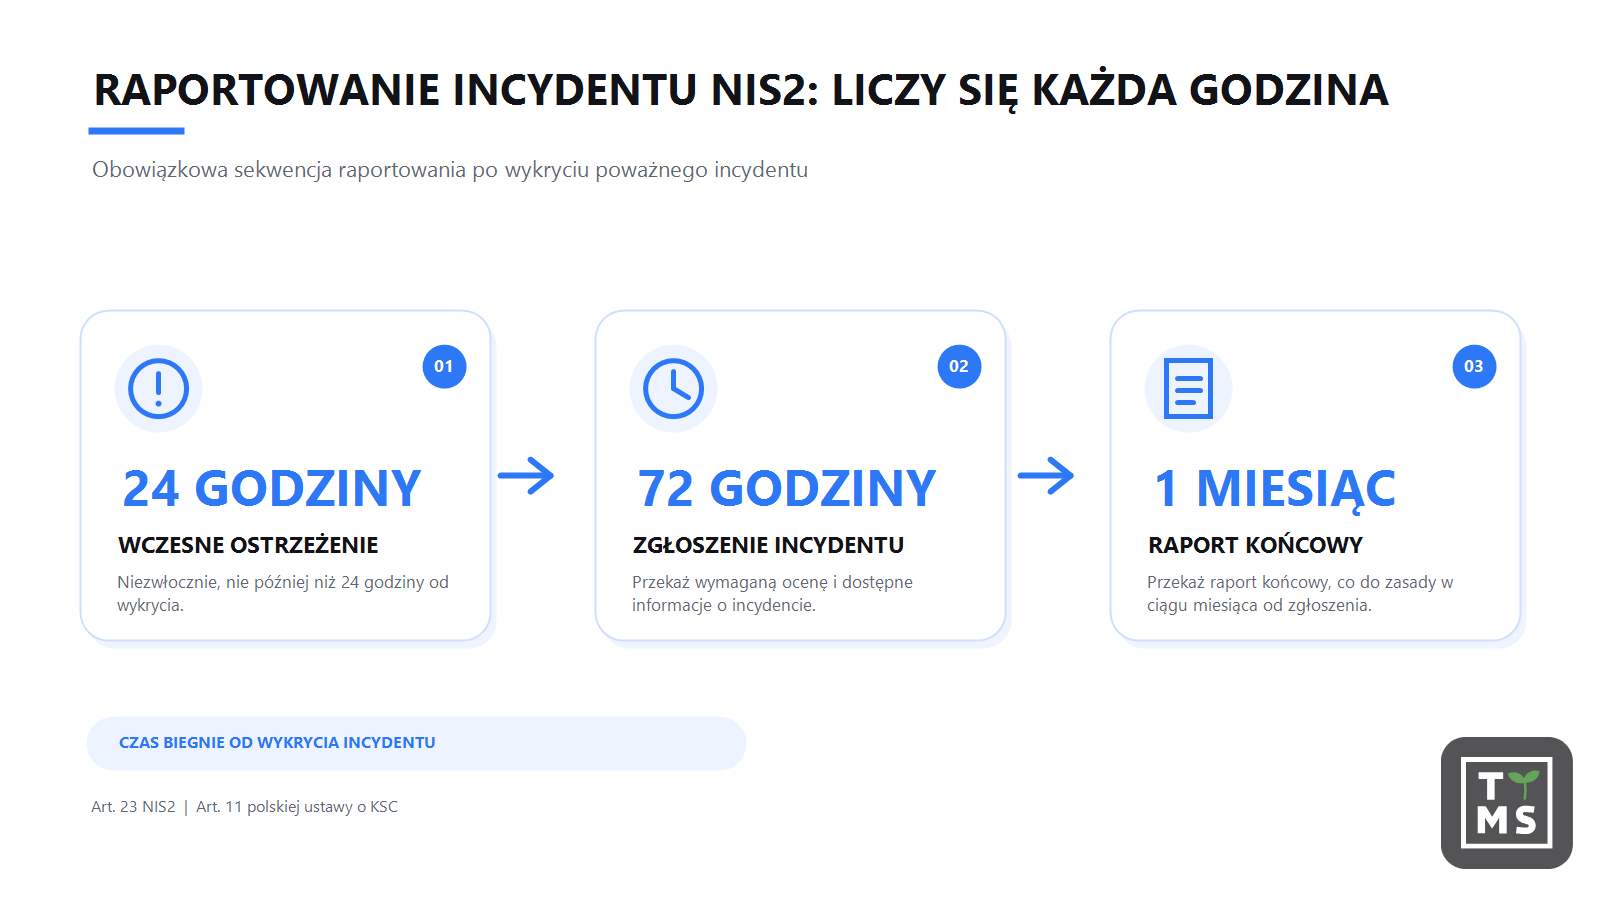This screenshot has width=1600, height=900.
Task: Click the footnote "Art. 23 NIS2"
Action: click(x=133, y=807)
